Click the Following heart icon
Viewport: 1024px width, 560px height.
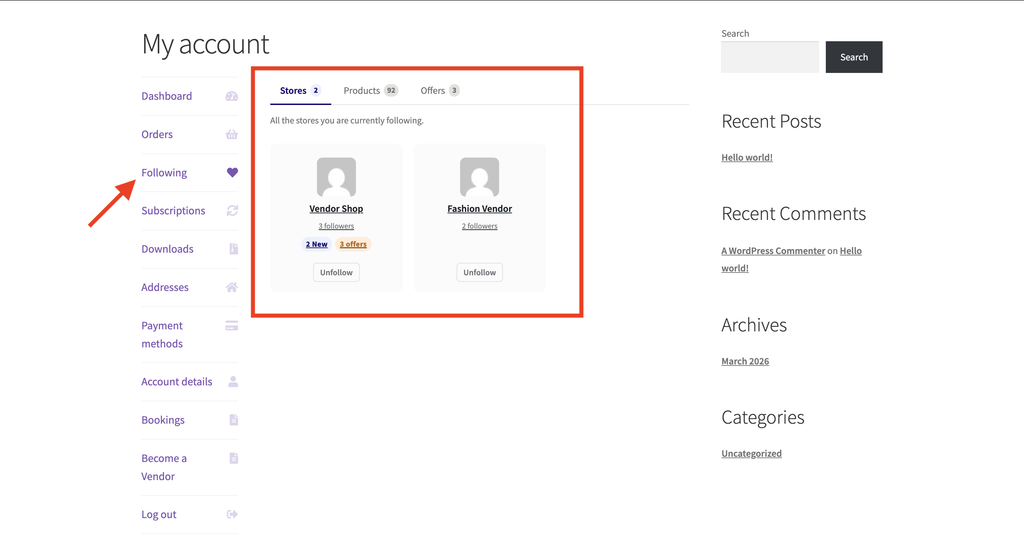pyautogui.click(x=232, y=172)
